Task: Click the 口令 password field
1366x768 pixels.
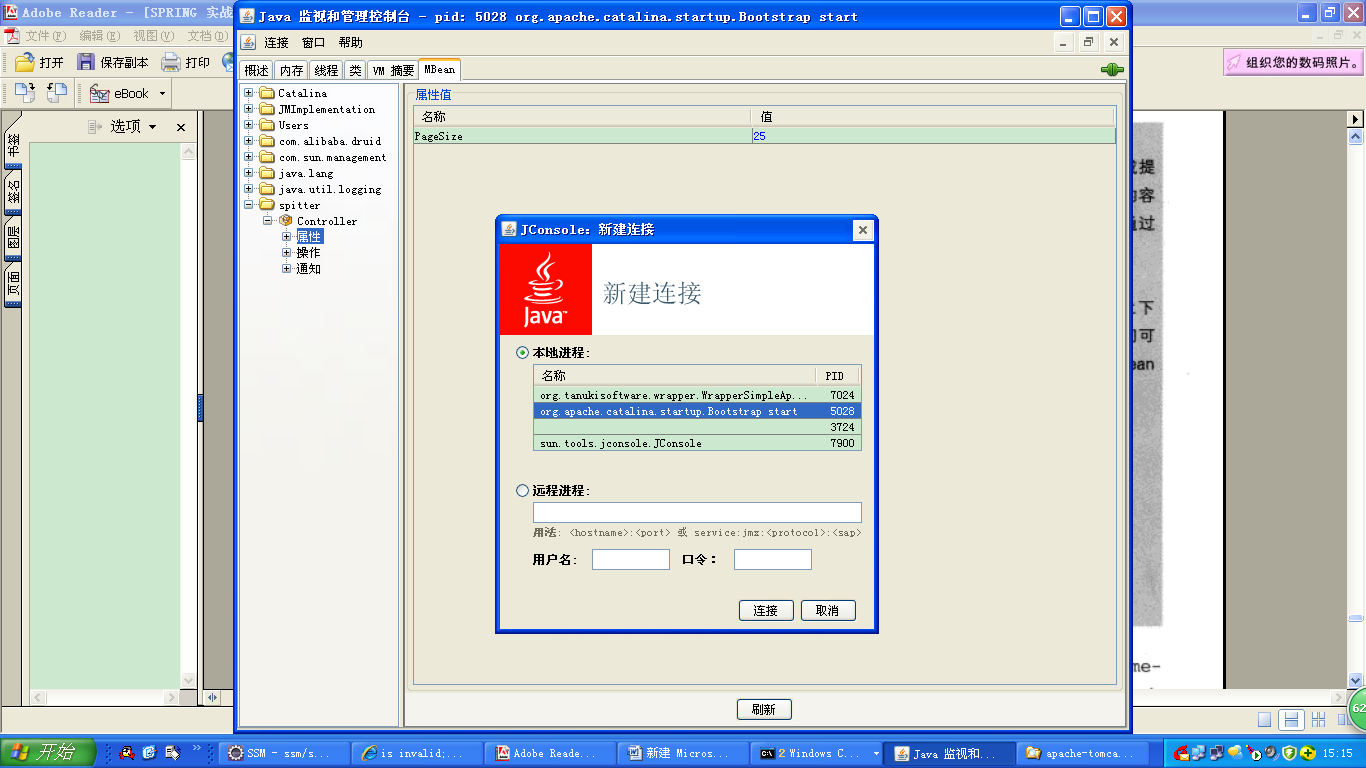Action: pos(773,559)
